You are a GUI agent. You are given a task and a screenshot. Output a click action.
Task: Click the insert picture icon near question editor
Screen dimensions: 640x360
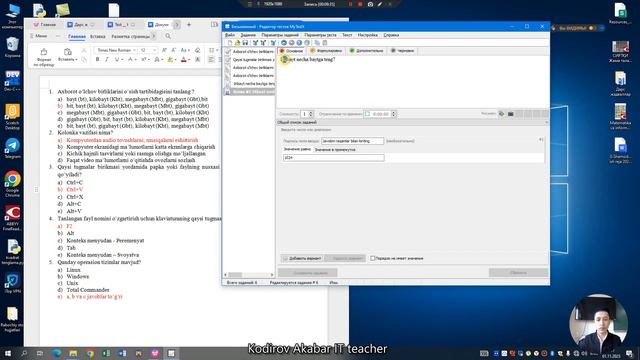[x=502, y=114]
